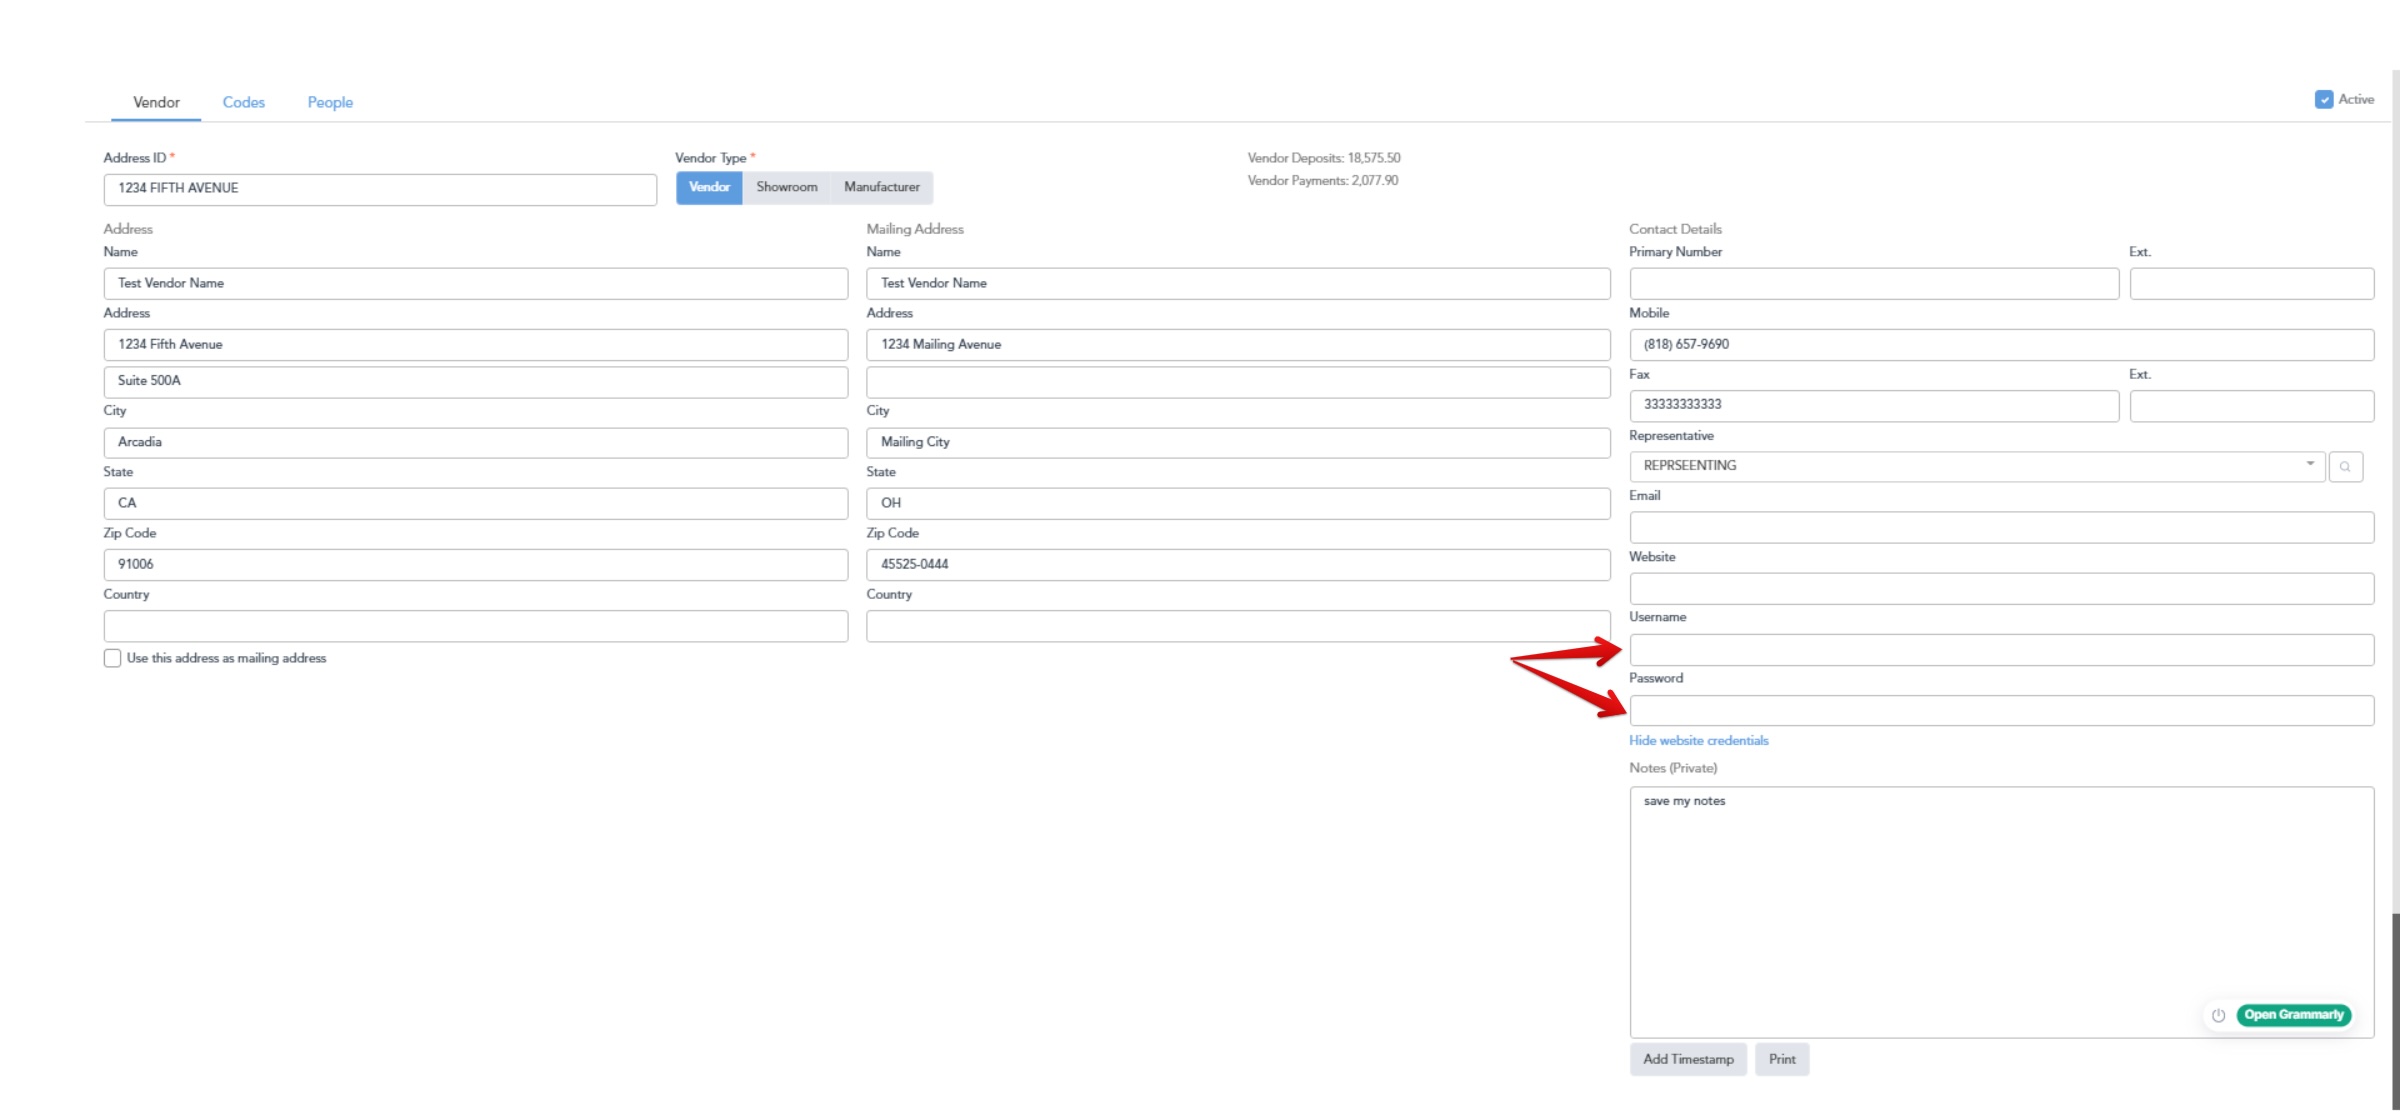This screenshot has width=2400, height=1120.
Task: Click the Mobile number field
Action: 2001,345
